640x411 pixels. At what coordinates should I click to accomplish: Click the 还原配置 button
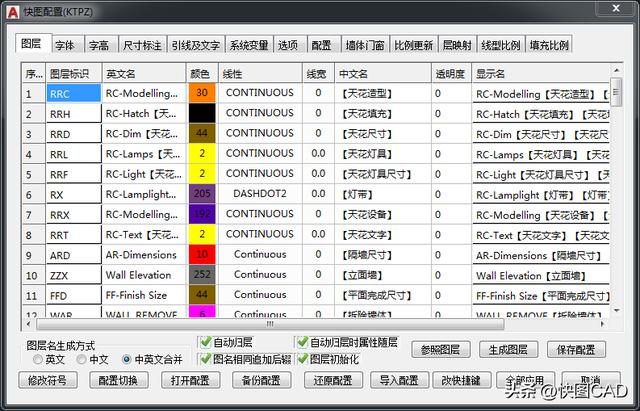tap(333, 380)
